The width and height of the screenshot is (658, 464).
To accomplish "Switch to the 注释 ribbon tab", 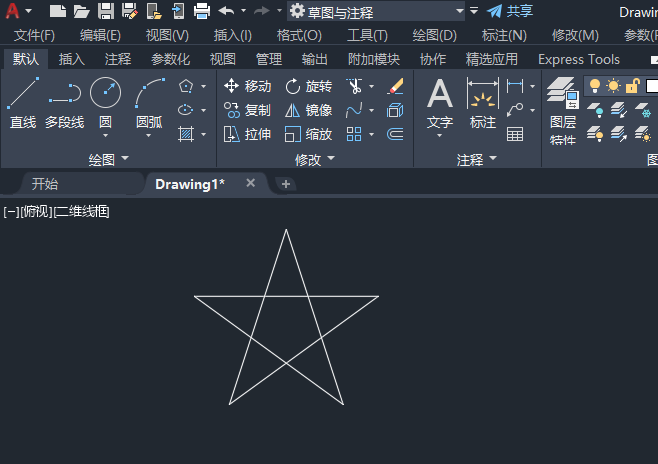I will point(118,59).
